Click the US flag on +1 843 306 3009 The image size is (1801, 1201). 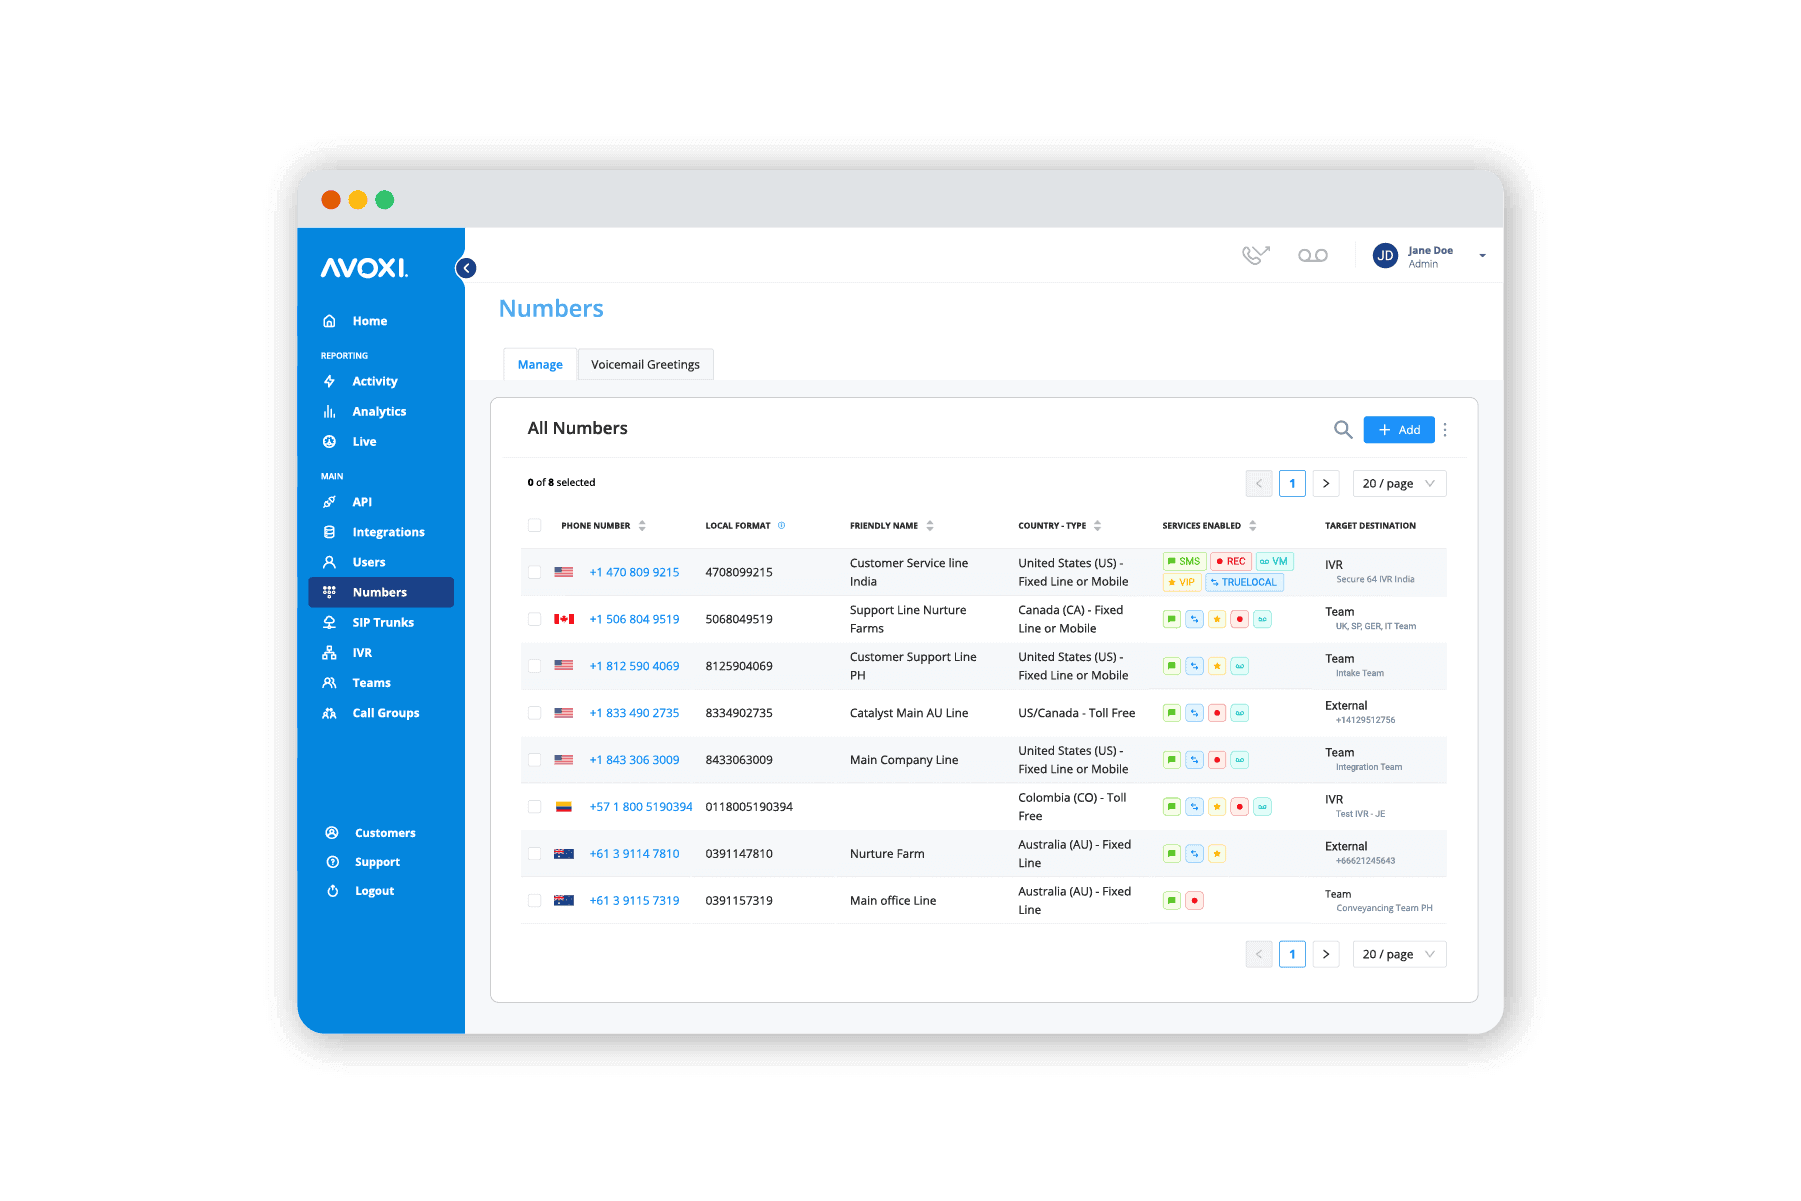[564, 760]
